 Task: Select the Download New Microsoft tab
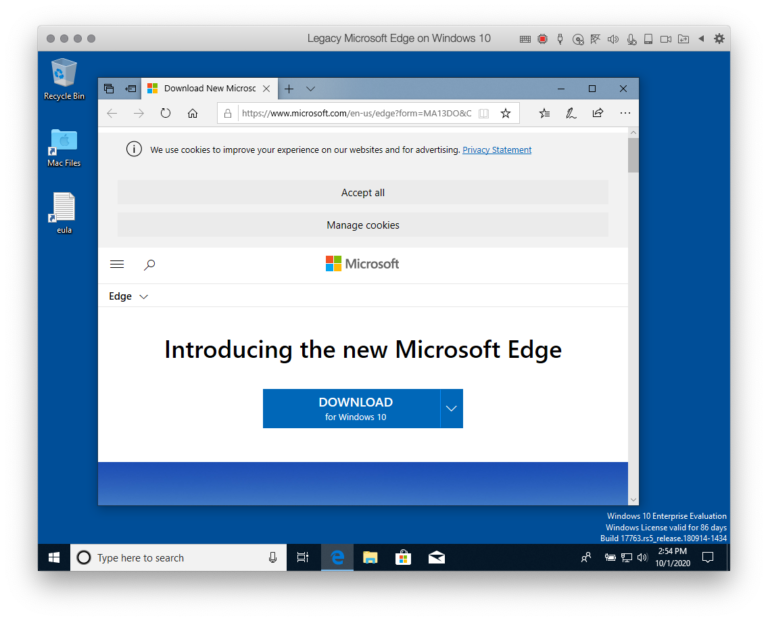(210, 89)
